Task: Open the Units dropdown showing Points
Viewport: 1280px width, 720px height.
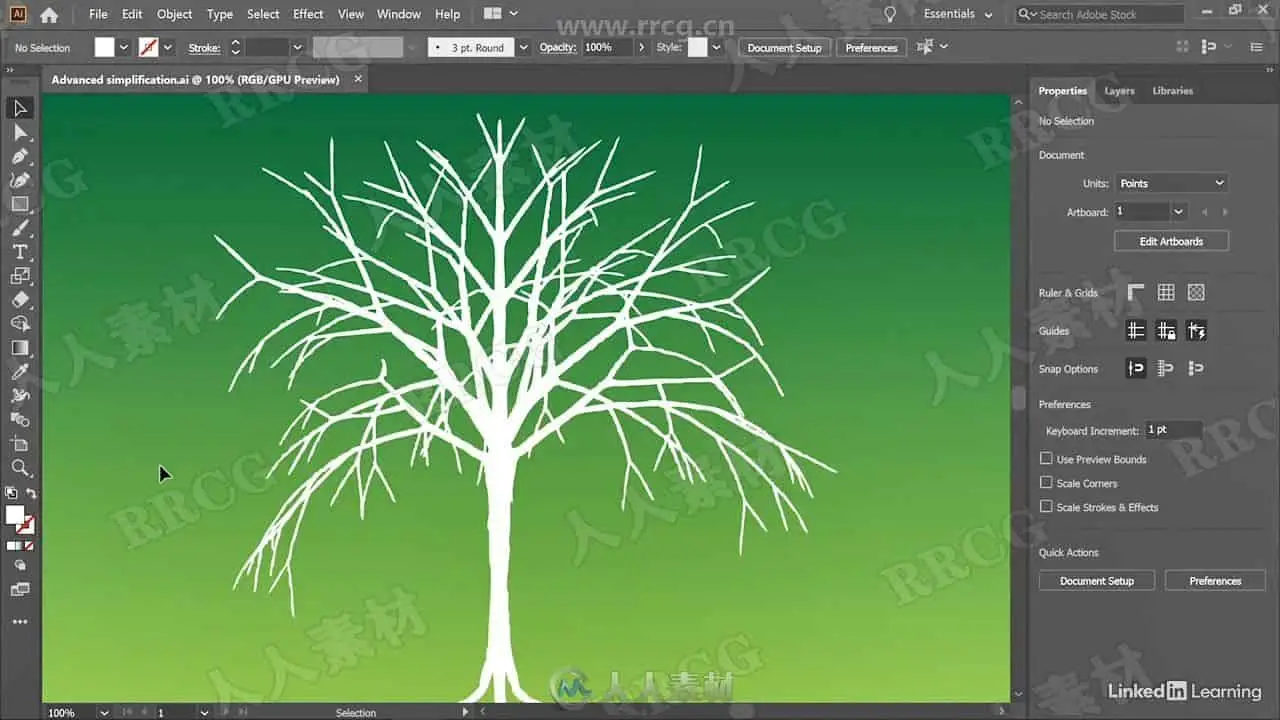Action: (1171, 183)
